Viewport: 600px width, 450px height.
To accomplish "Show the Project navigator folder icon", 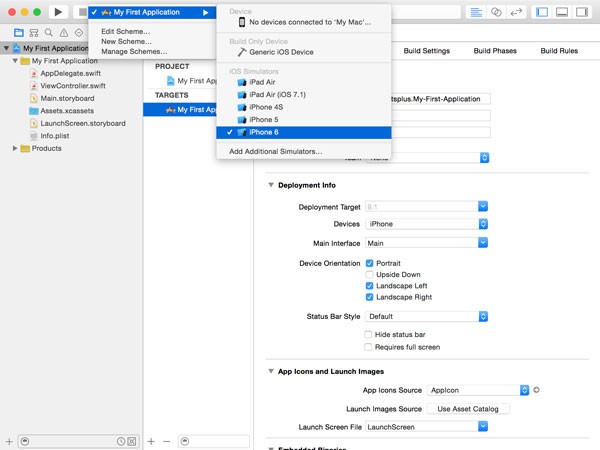I will point(19,33).
